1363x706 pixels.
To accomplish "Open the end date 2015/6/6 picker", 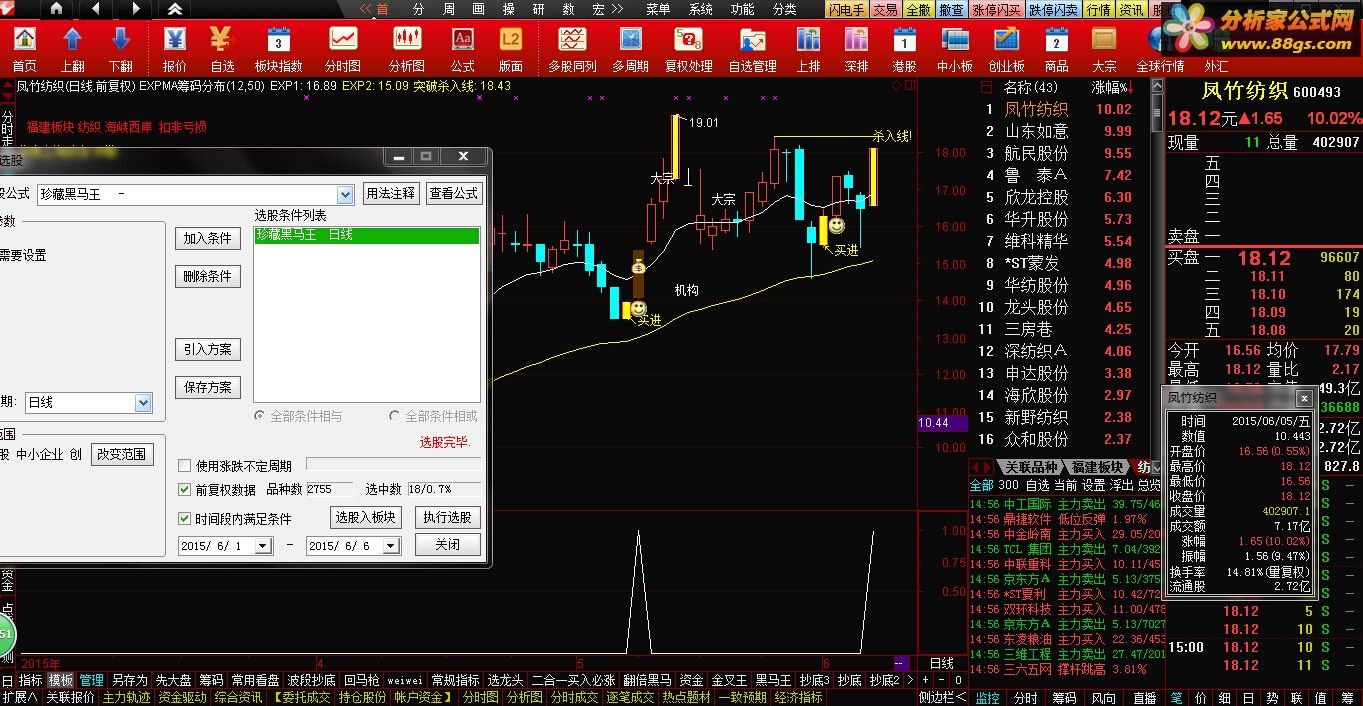I will point(392,546).
